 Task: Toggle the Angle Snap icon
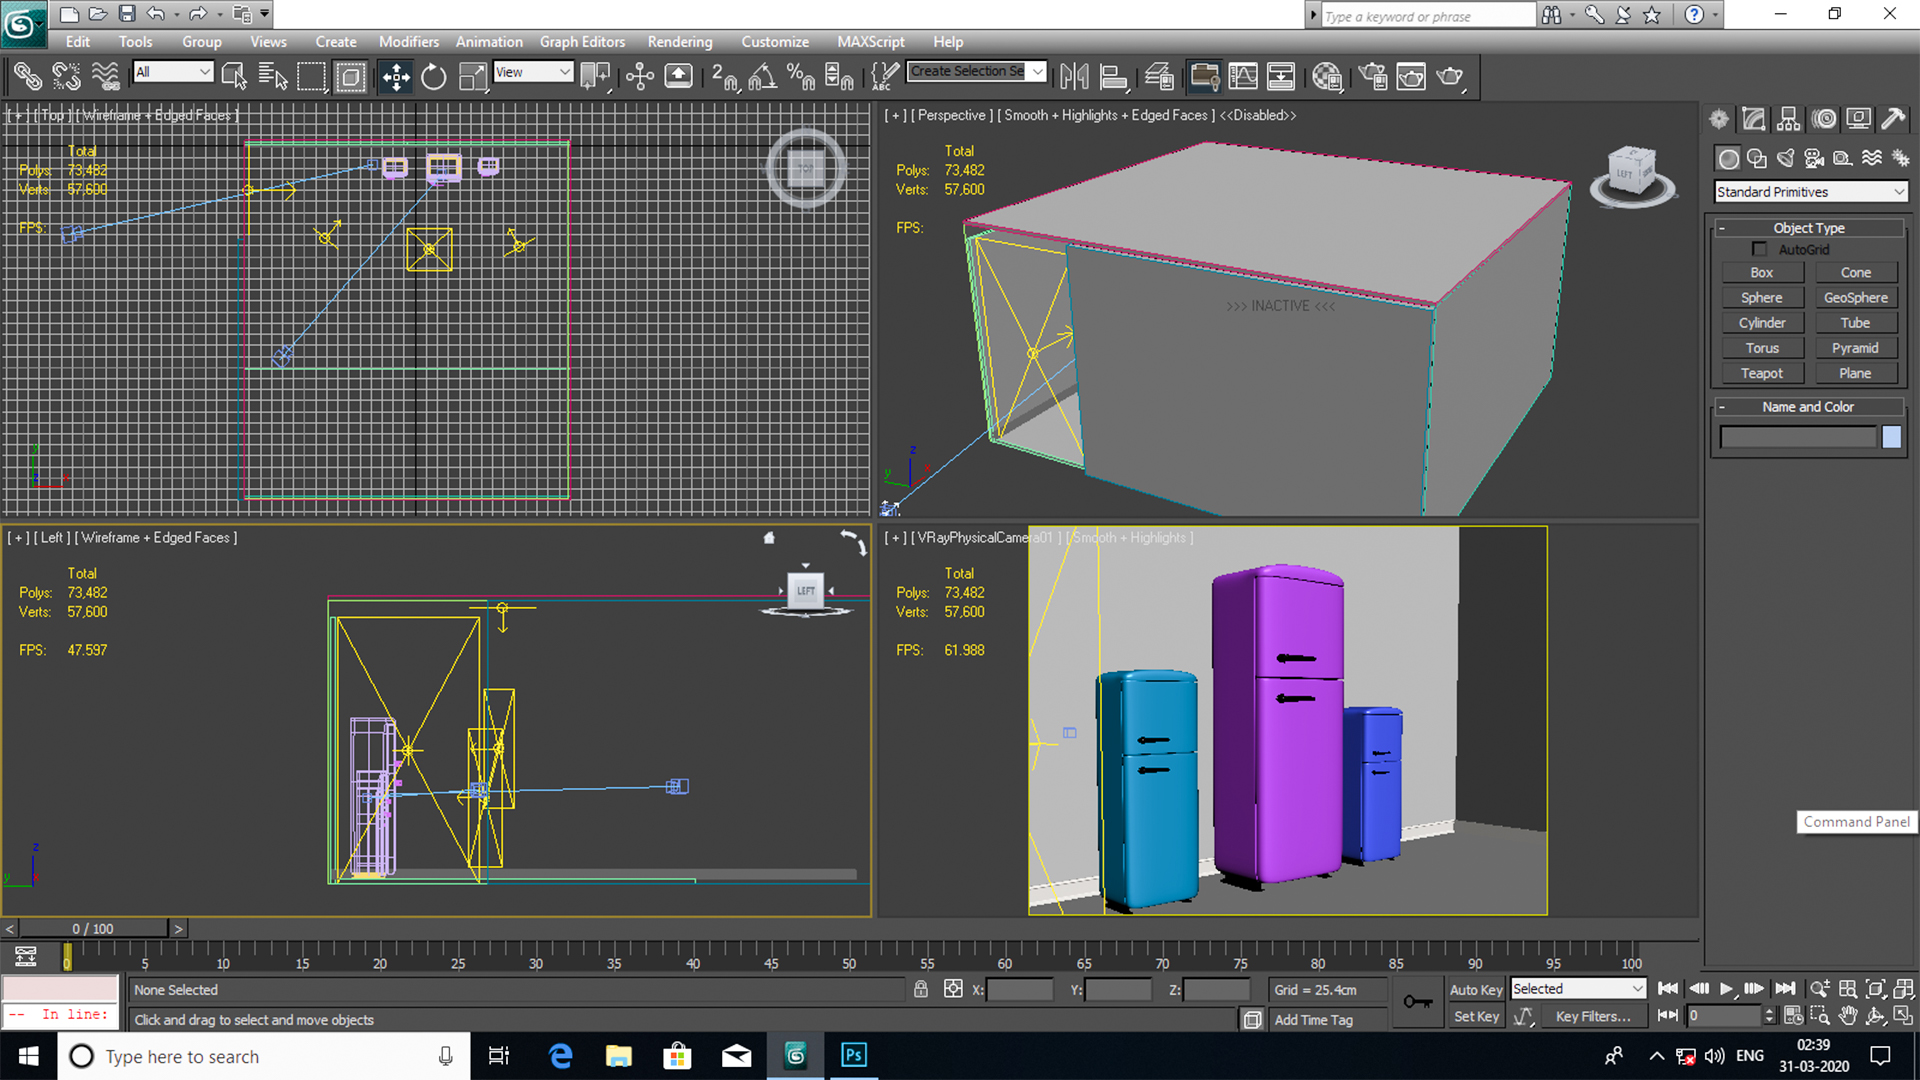[762, 77]
